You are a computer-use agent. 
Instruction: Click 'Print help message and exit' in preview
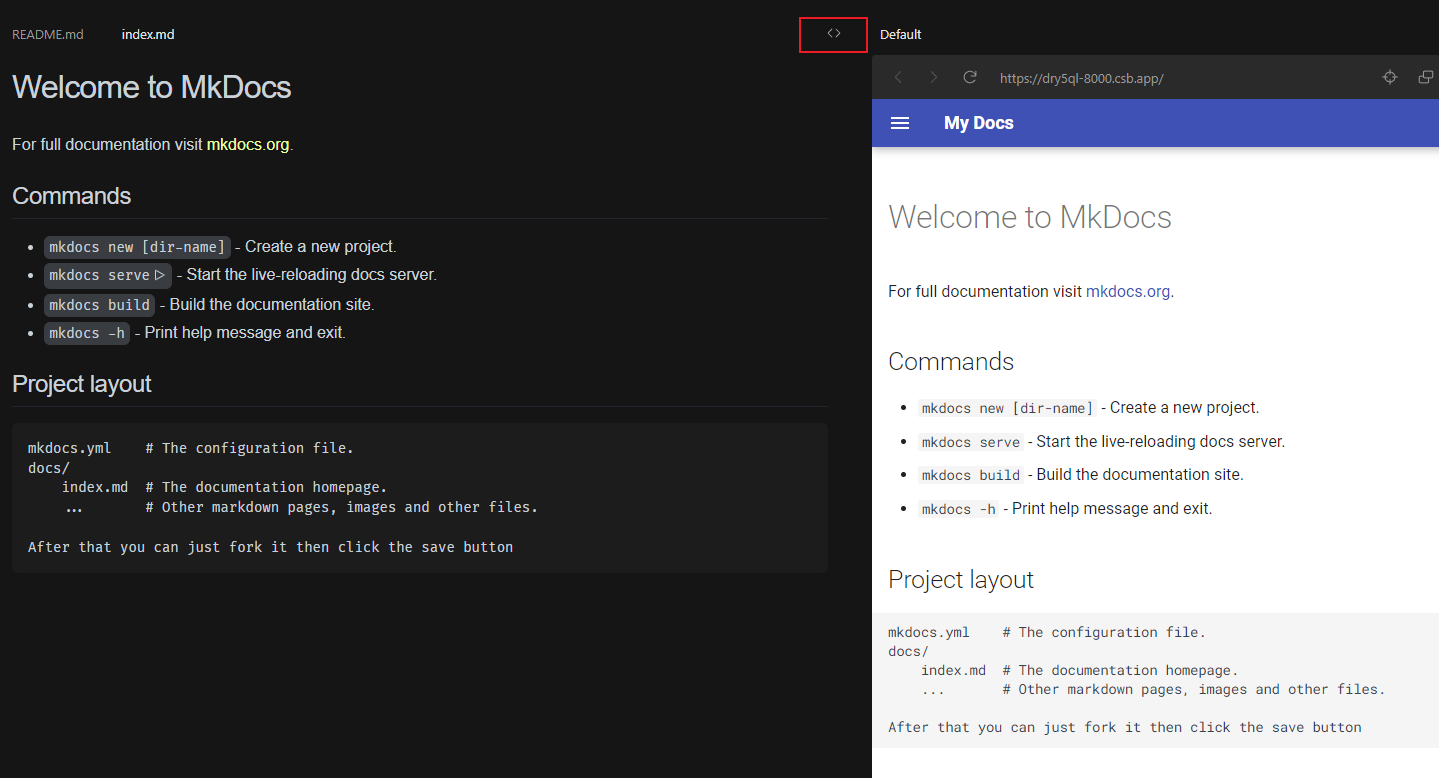point(1112,509)
